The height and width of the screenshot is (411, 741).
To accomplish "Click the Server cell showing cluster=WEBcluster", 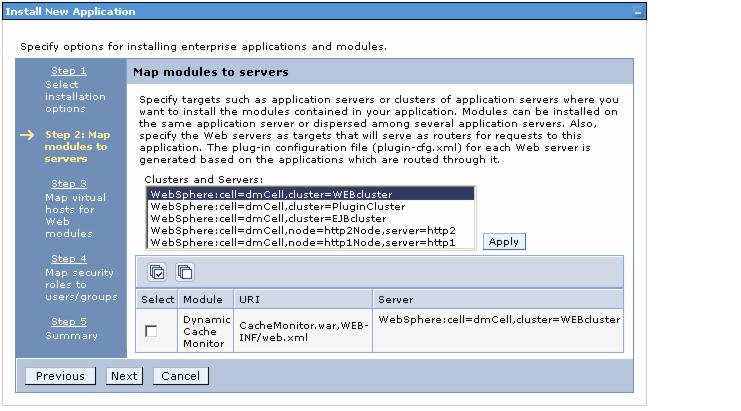I will click(498, 331).
